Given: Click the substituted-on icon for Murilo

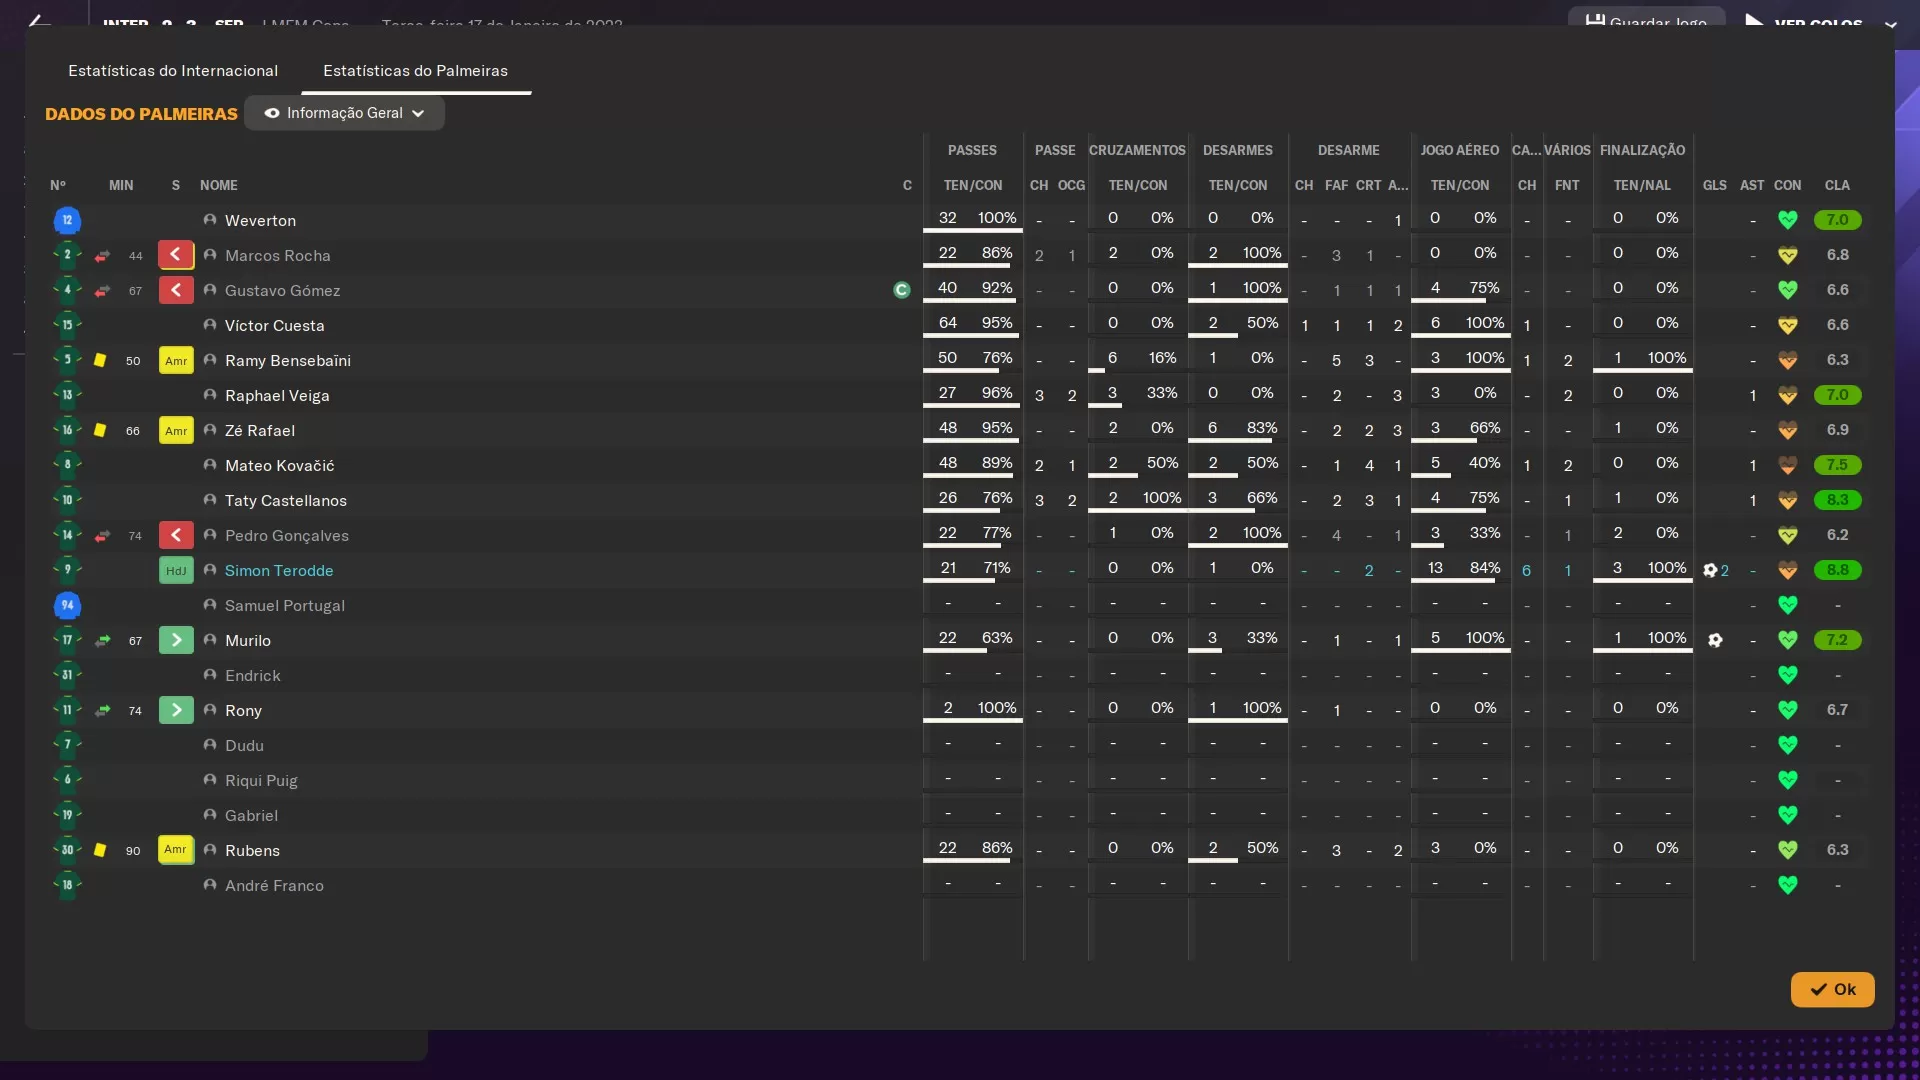Looking at the screenshot, I should (x=176, y=640).
